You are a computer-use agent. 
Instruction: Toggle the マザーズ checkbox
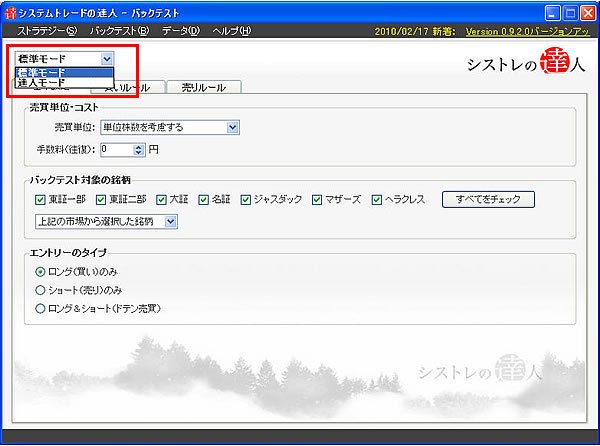318,199
